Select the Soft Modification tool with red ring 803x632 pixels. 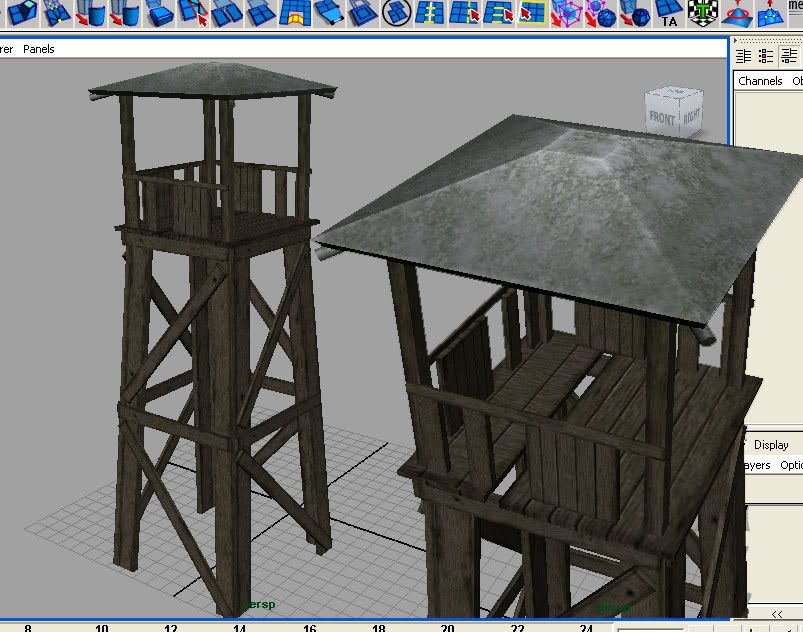pyautogui.click(x=736, y=13)
